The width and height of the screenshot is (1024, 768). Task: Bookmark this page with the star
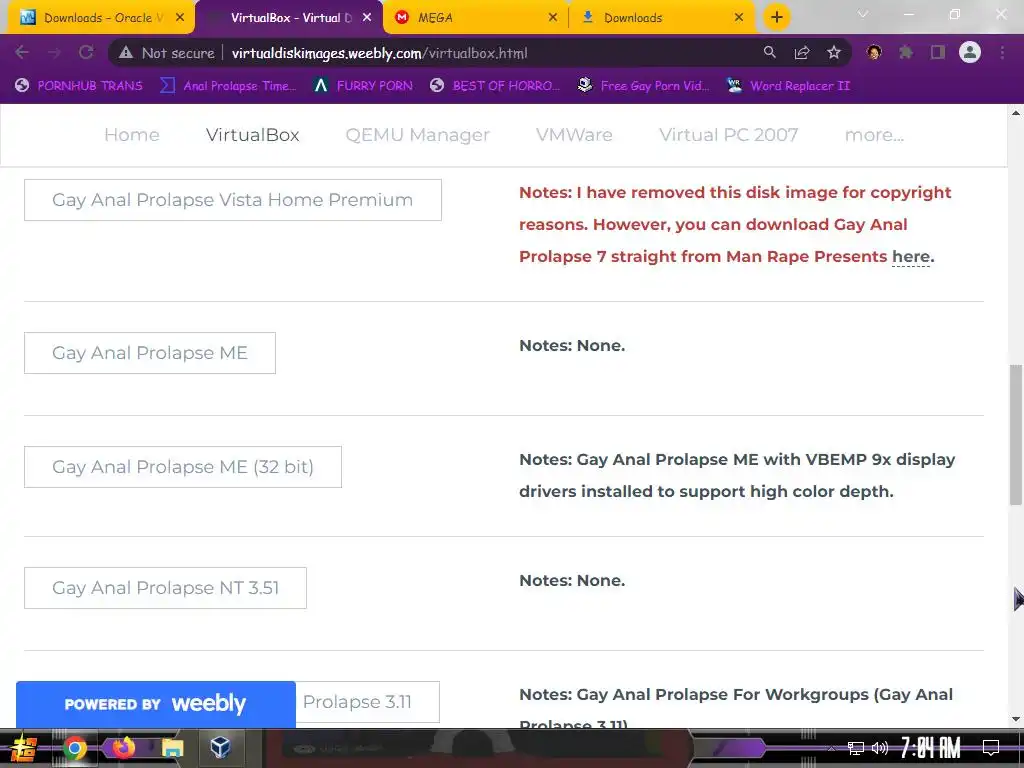pos(834,53)
